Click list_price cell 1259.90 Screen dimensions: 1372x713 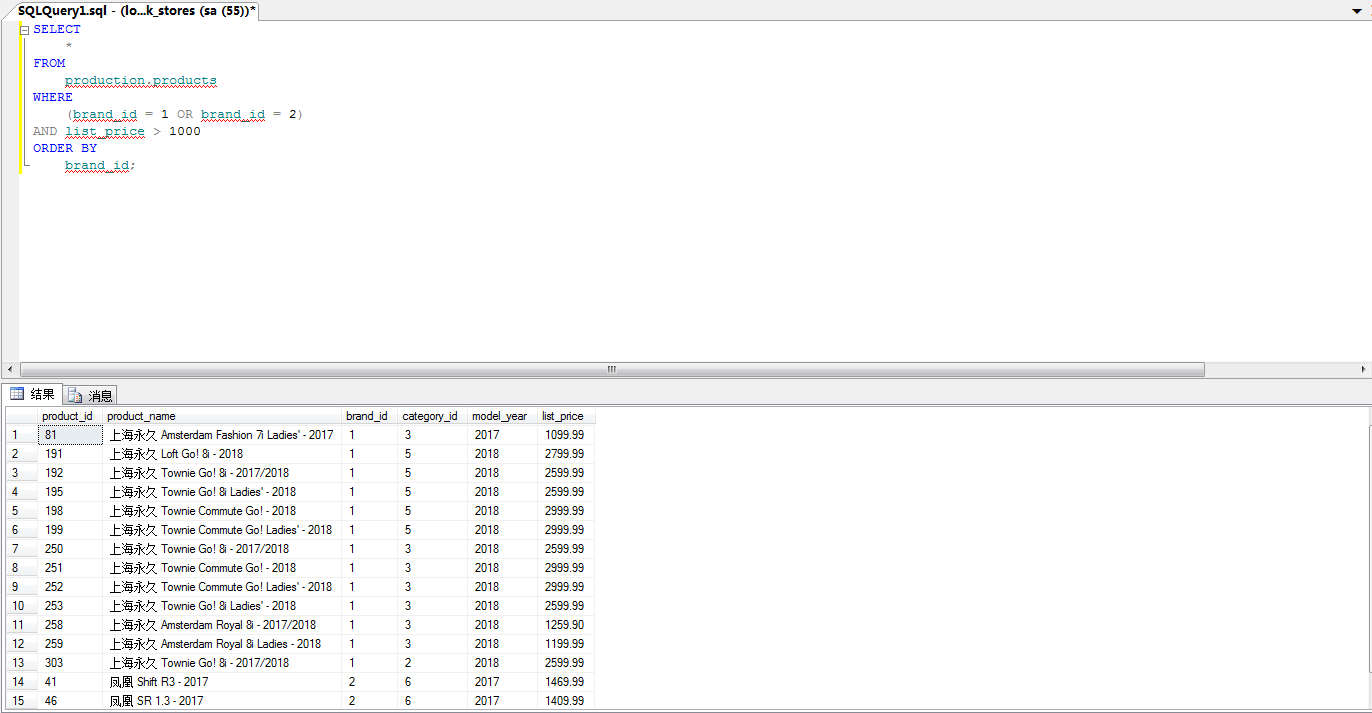tap(565, 625)
